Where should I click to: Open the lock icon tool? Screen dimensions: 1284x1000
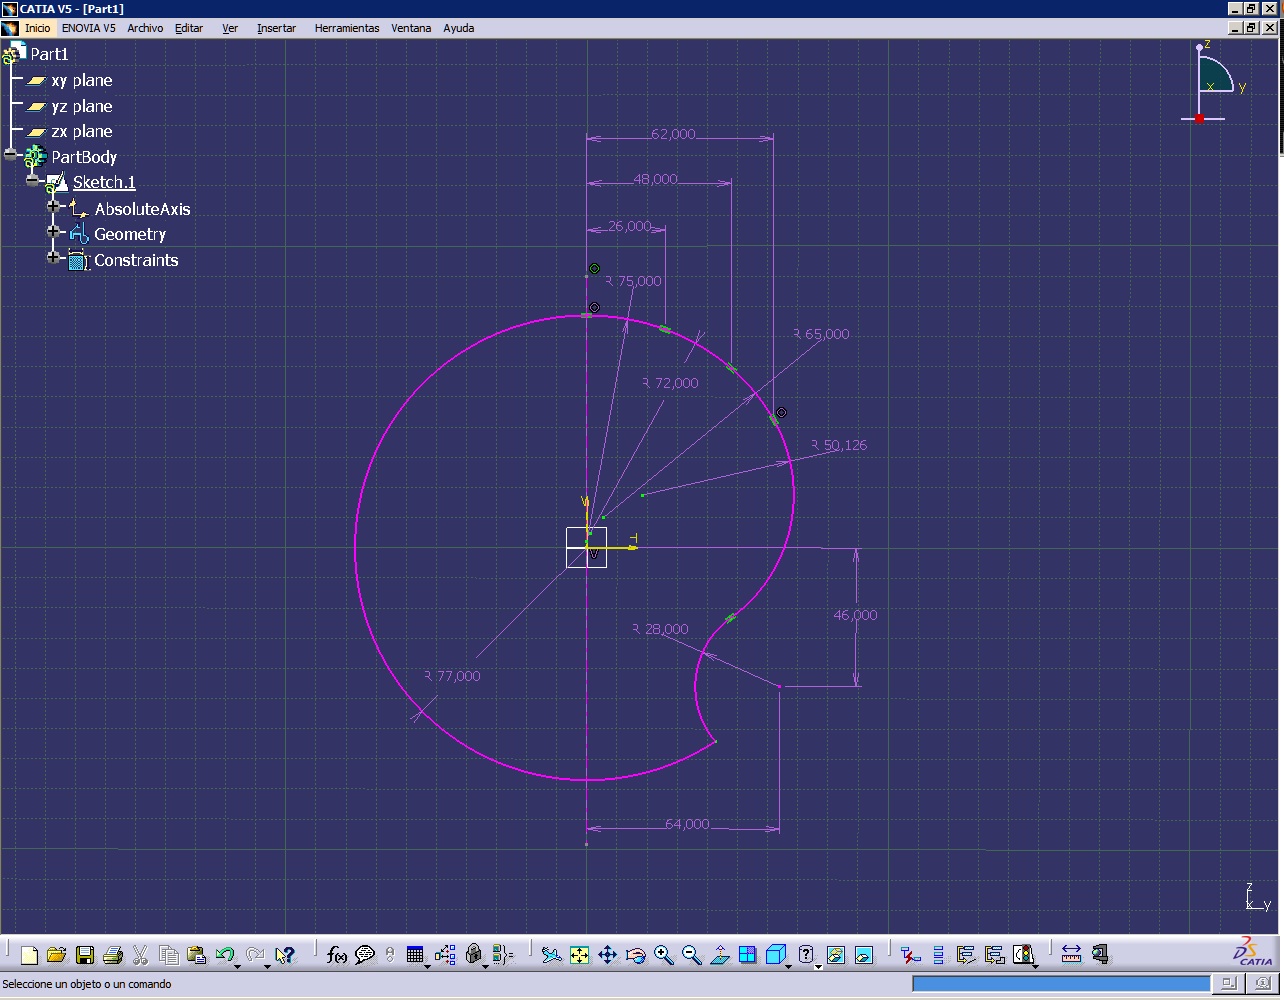tap(474, 955)
